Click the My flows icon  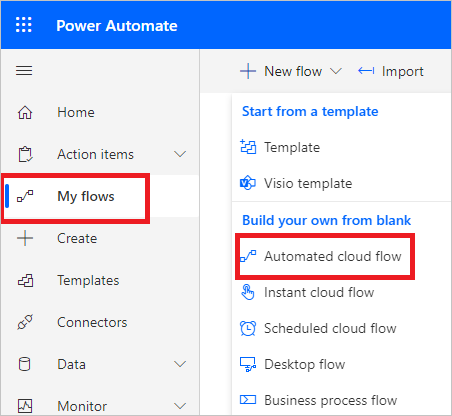(25, 196)
